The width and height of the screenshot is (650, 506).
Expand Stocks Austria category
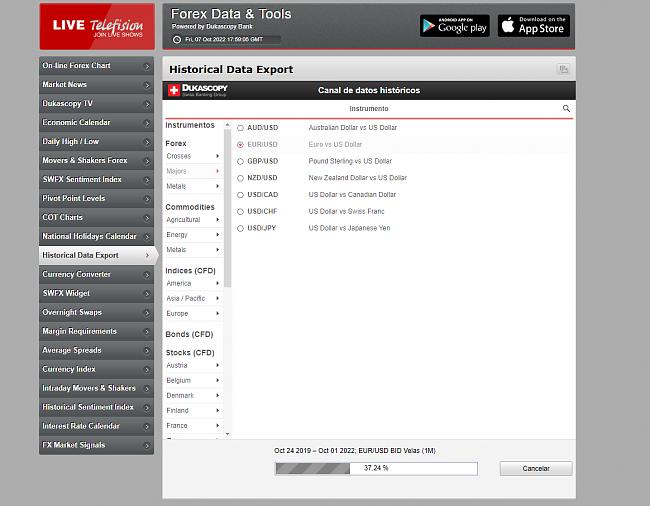click(193, 366)
